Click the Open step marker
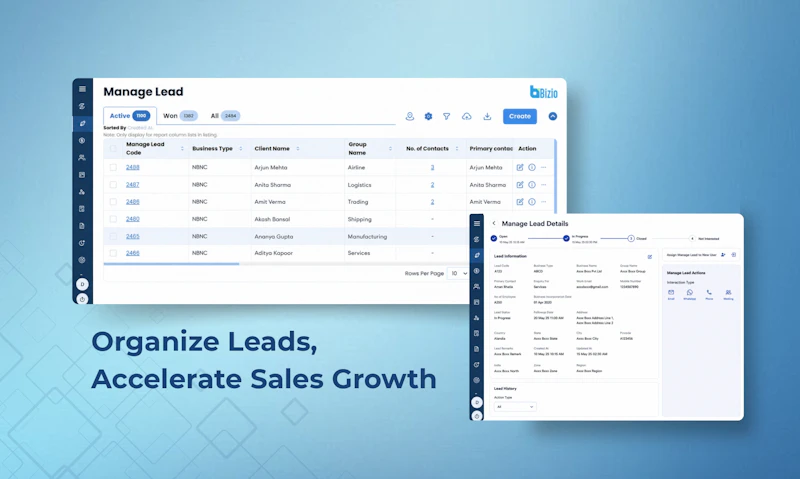The width and height of the screenshot is (800, 479). click(494, 238)
